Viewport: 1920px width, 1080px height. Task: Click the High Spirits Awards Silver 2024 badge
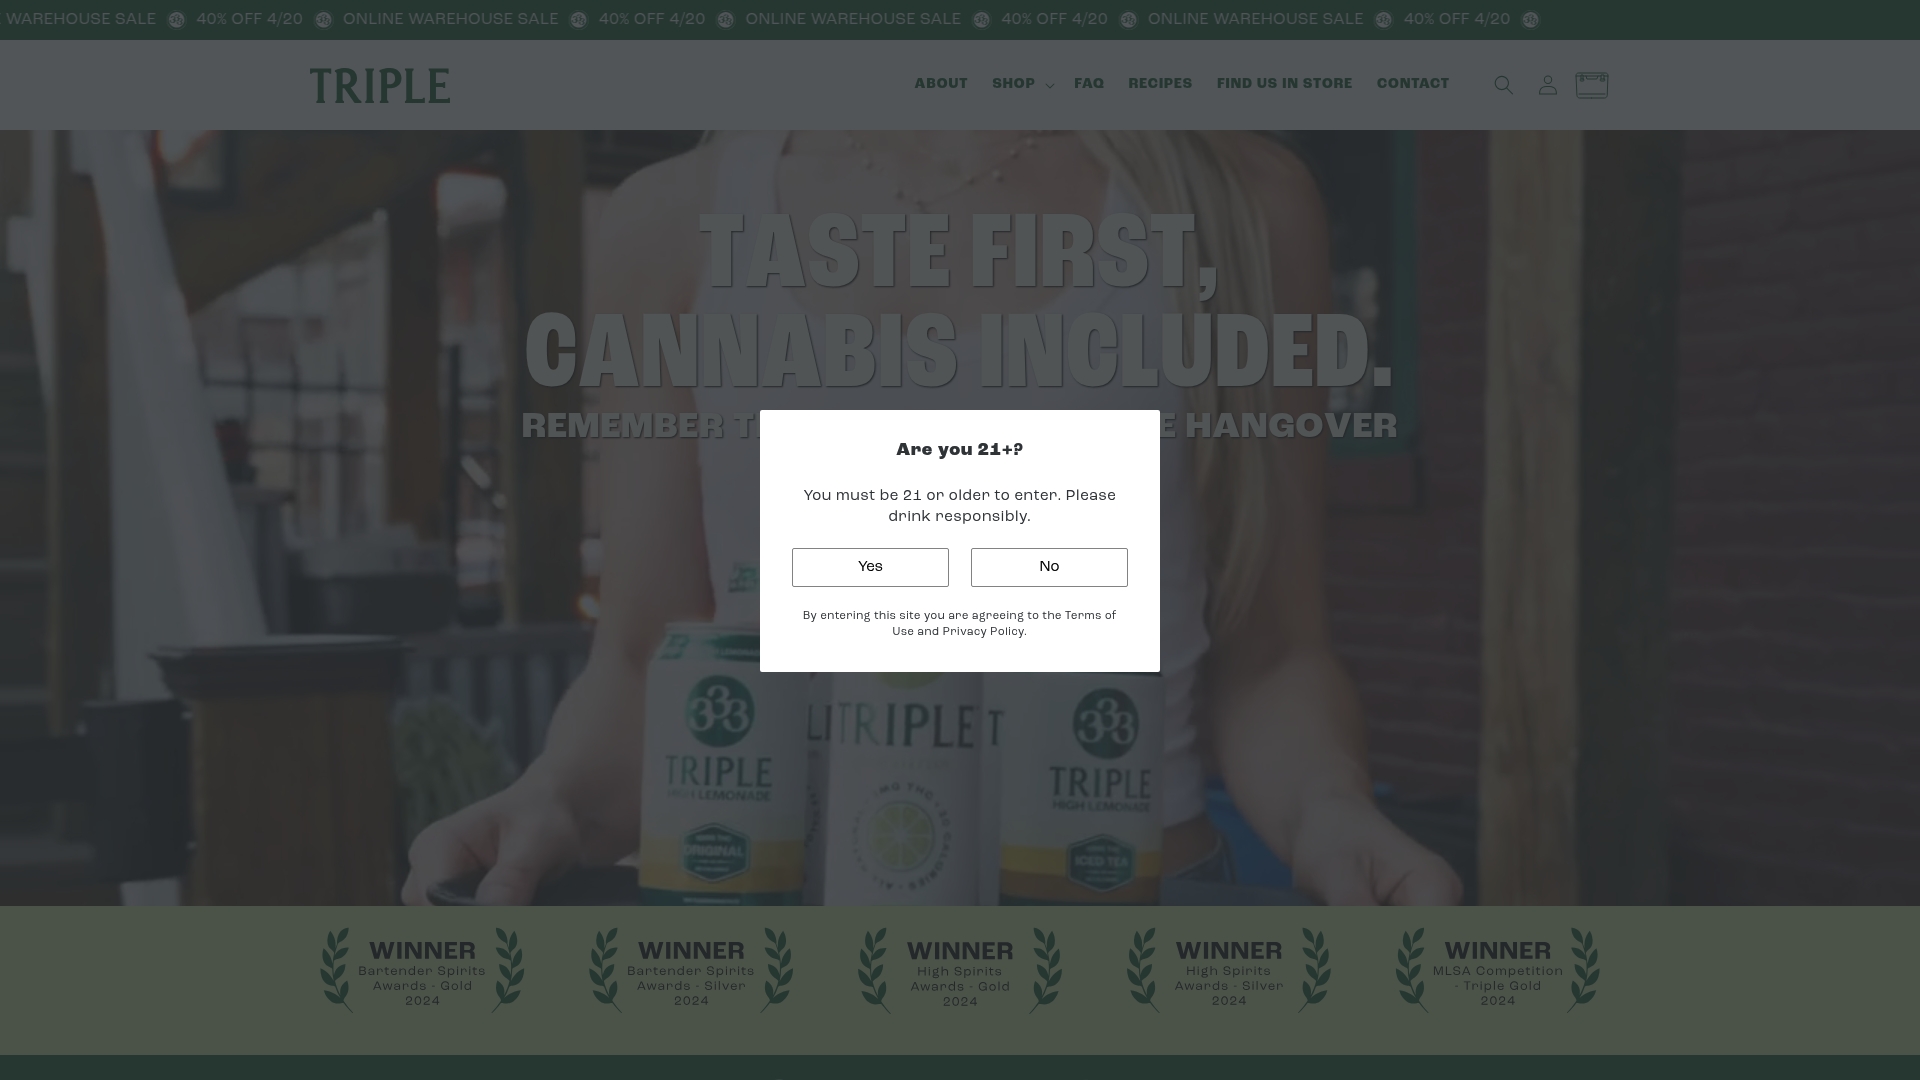1228,970
